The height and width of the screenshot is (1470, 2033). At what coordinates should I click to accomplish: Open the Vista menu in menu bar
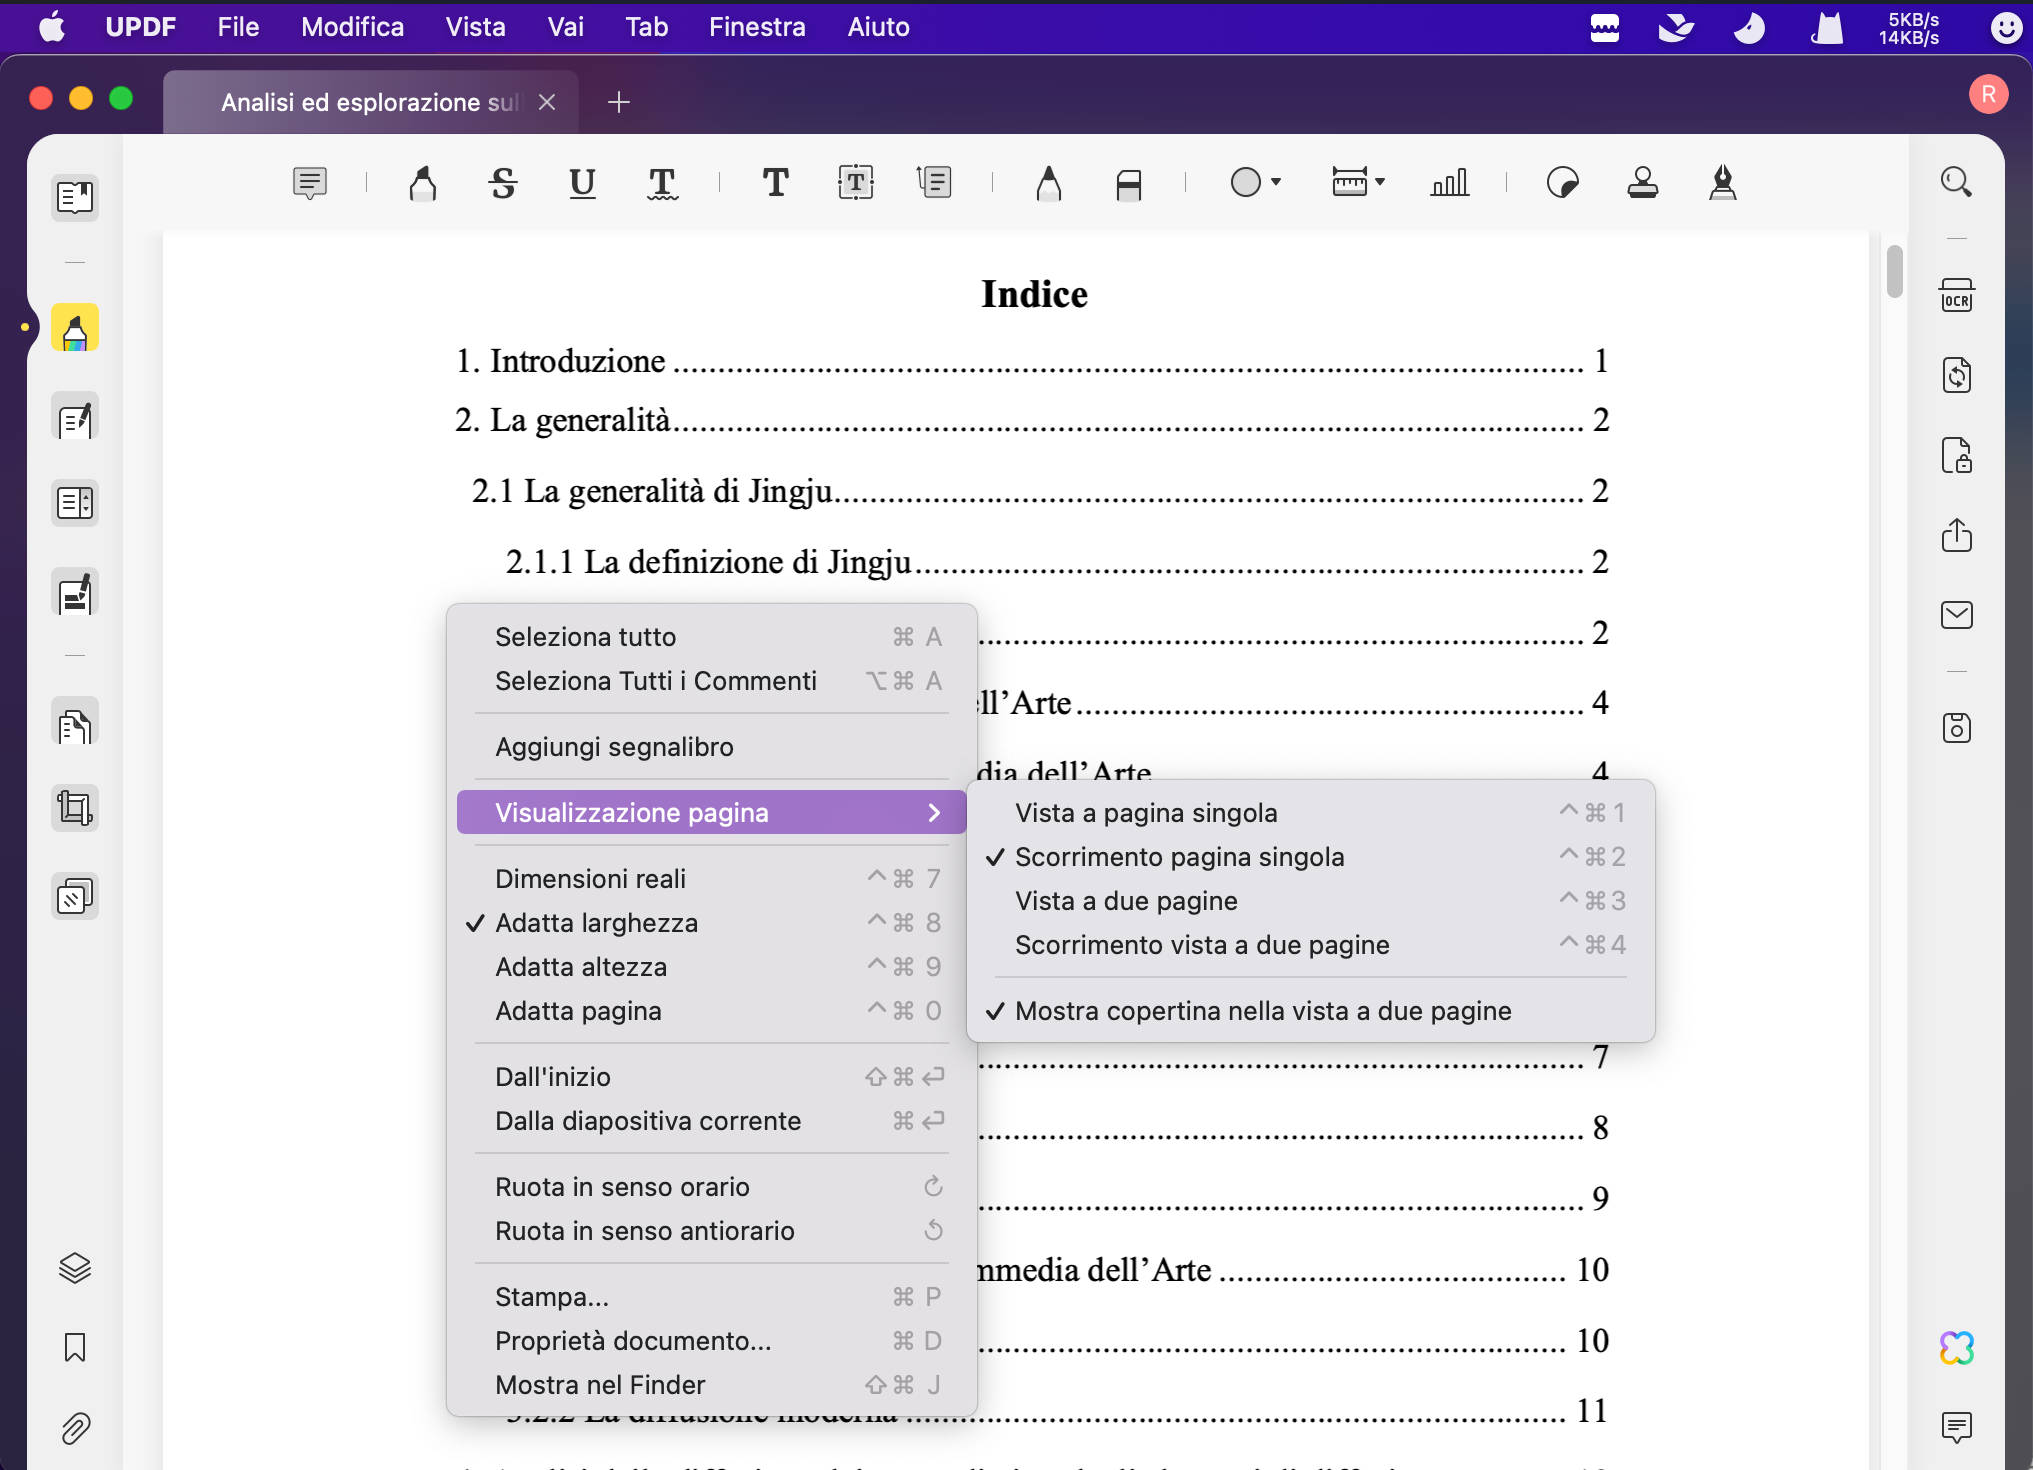(x=475, y=27)
